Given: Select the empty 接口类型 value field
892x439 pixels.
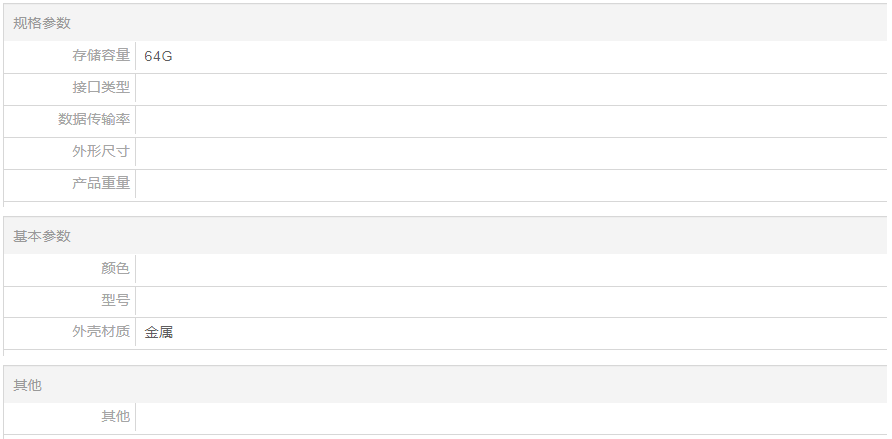Looking at the screenshot, I should [510, 88].
